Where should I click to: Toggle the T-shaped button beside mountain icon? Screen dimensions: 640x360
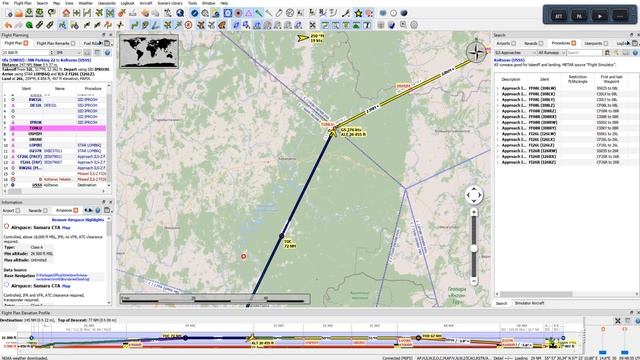click(x=367, y=25)
